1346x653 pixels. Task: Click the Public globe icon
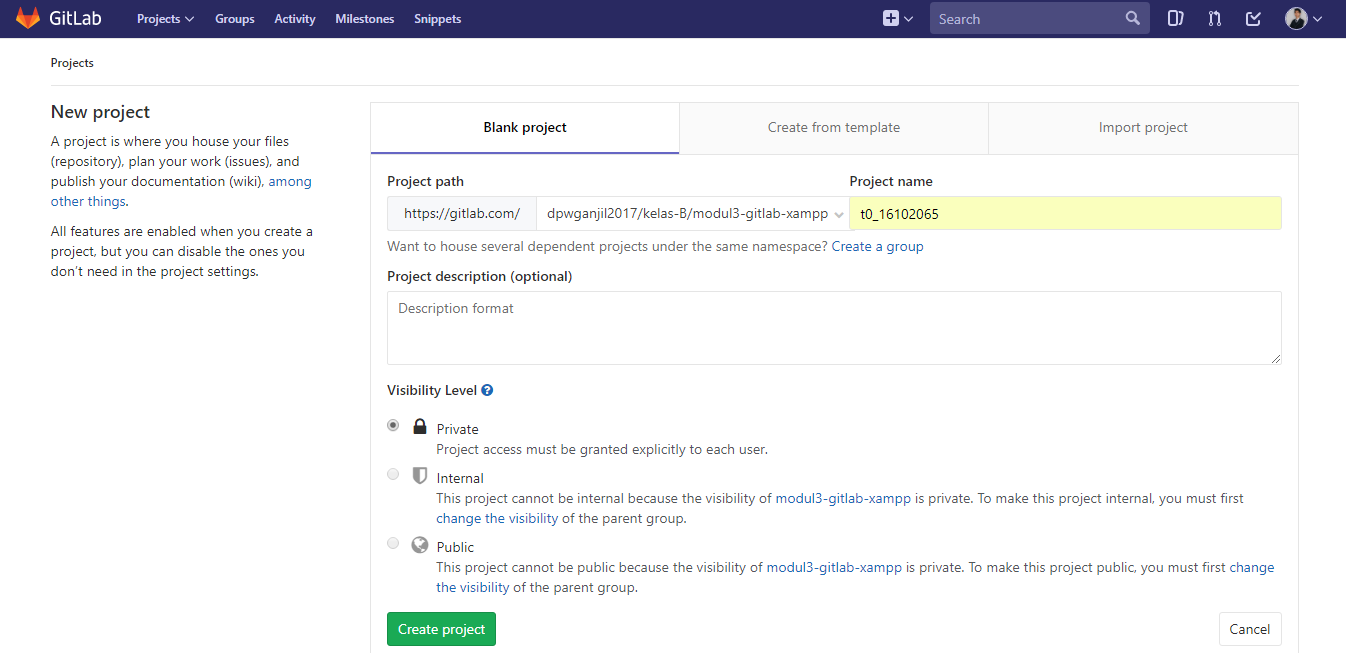(420, 545)
